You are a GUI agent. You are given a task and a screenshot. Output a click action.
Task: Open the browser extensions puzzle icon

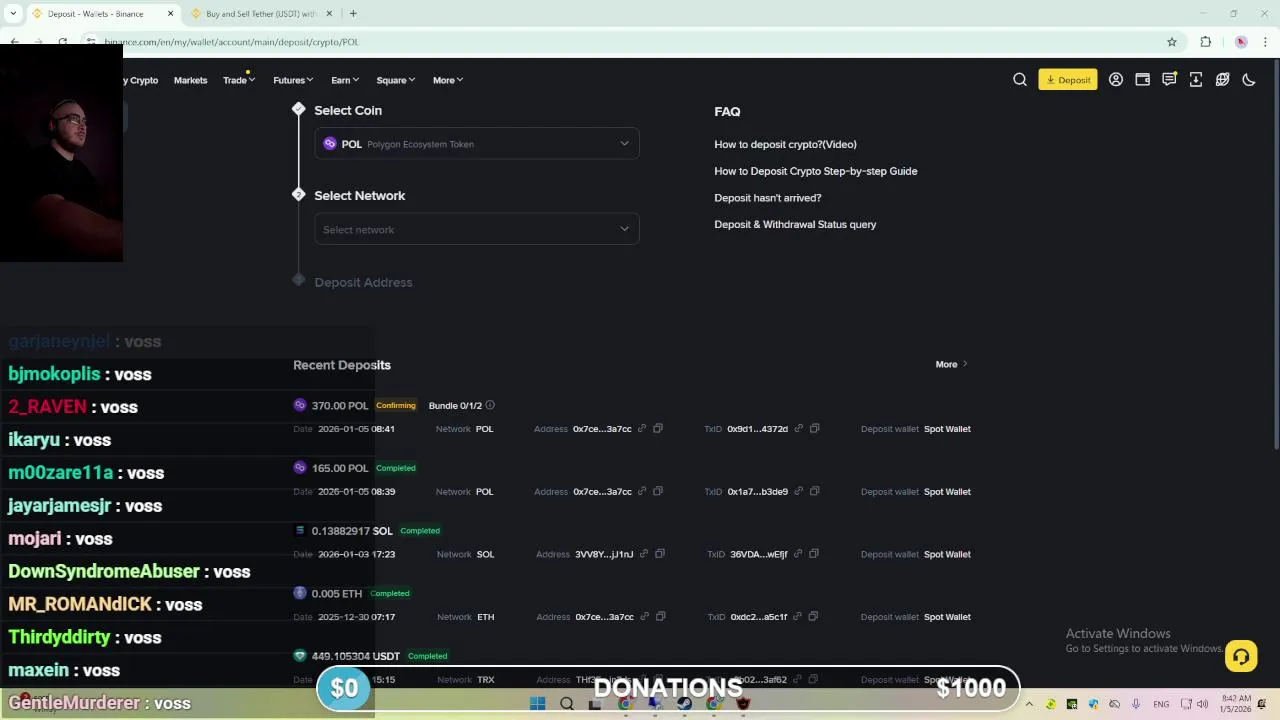pyautogui.click(x=1205, y=42)
